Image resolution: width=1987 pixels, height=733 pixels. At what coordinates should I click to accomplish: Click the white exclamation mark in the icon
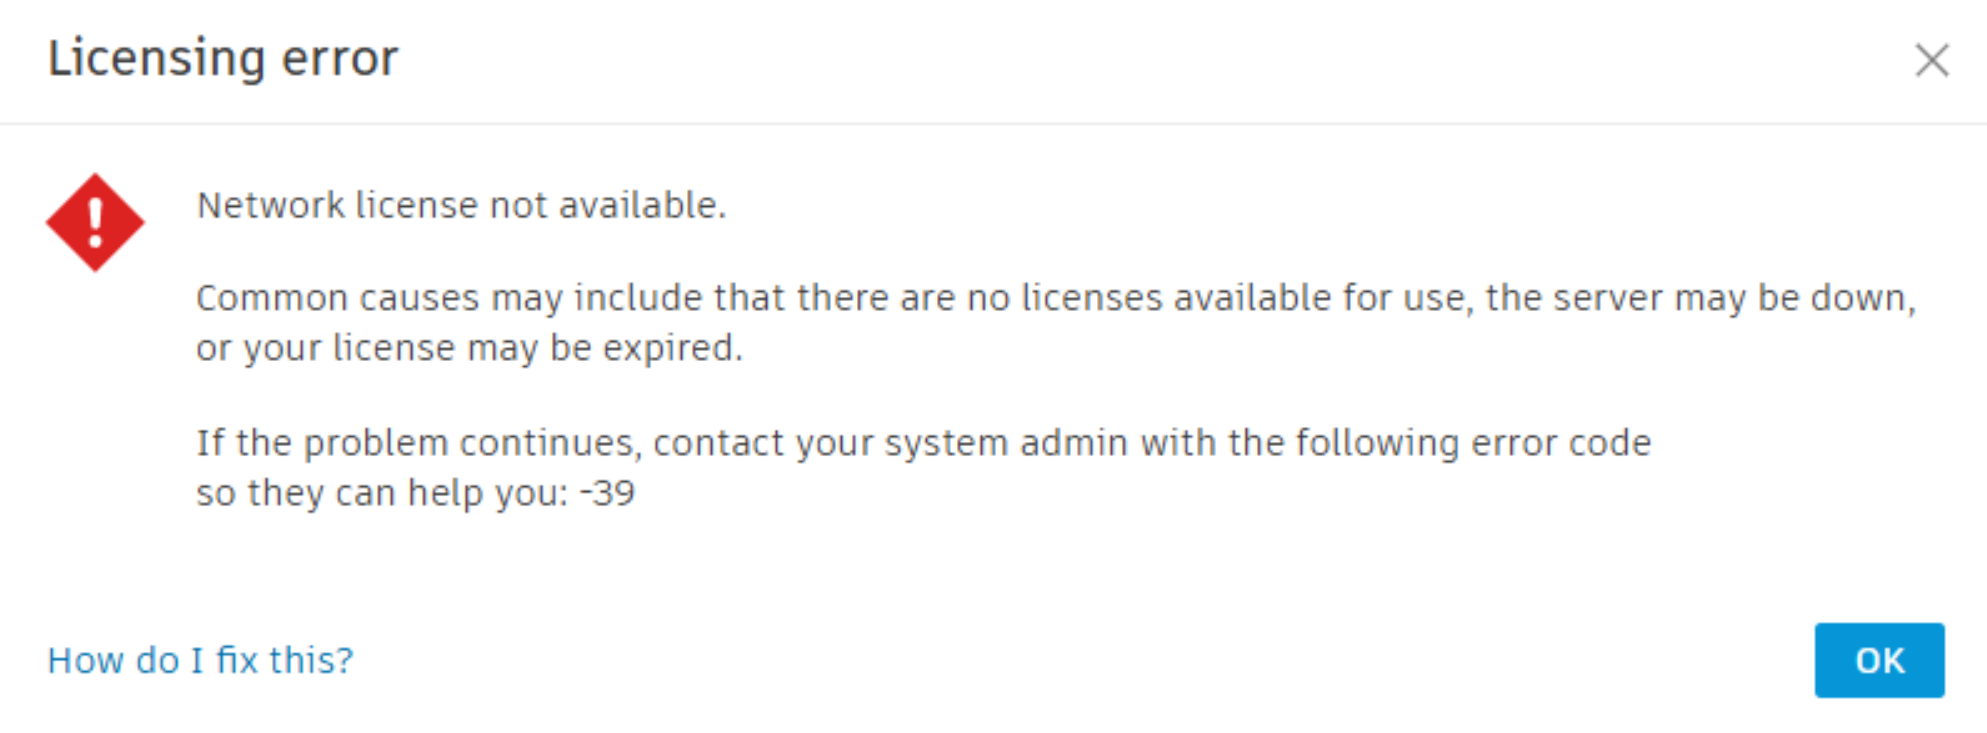(x=95, y=222)
